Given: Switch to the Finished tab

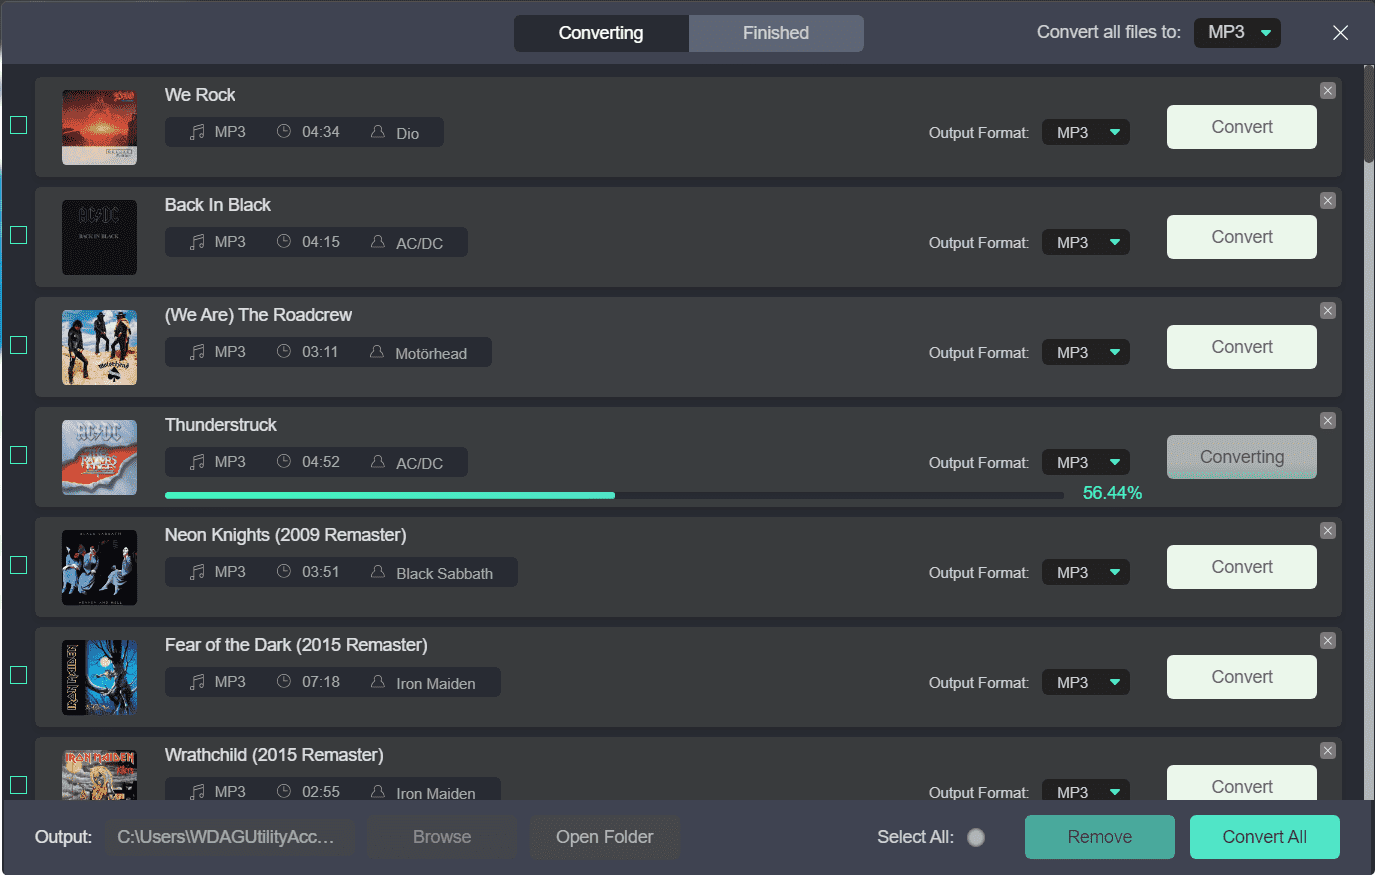Looking at the screenshot, I should coord(776,33).
